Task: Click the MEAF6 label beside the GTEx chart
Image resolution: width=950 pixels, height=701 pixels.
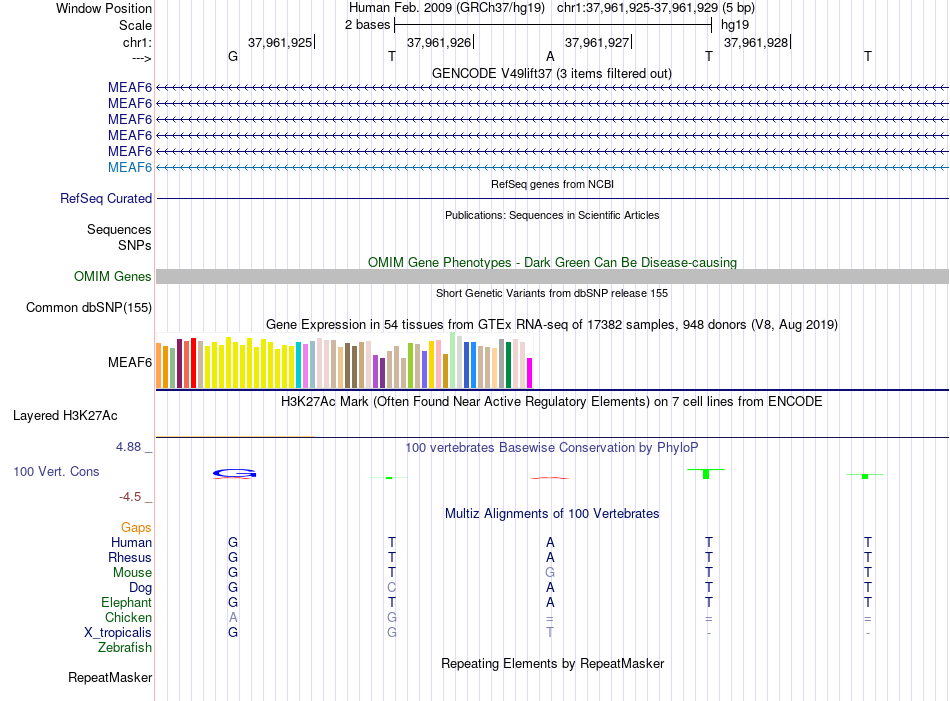Action: pos(130,362)
